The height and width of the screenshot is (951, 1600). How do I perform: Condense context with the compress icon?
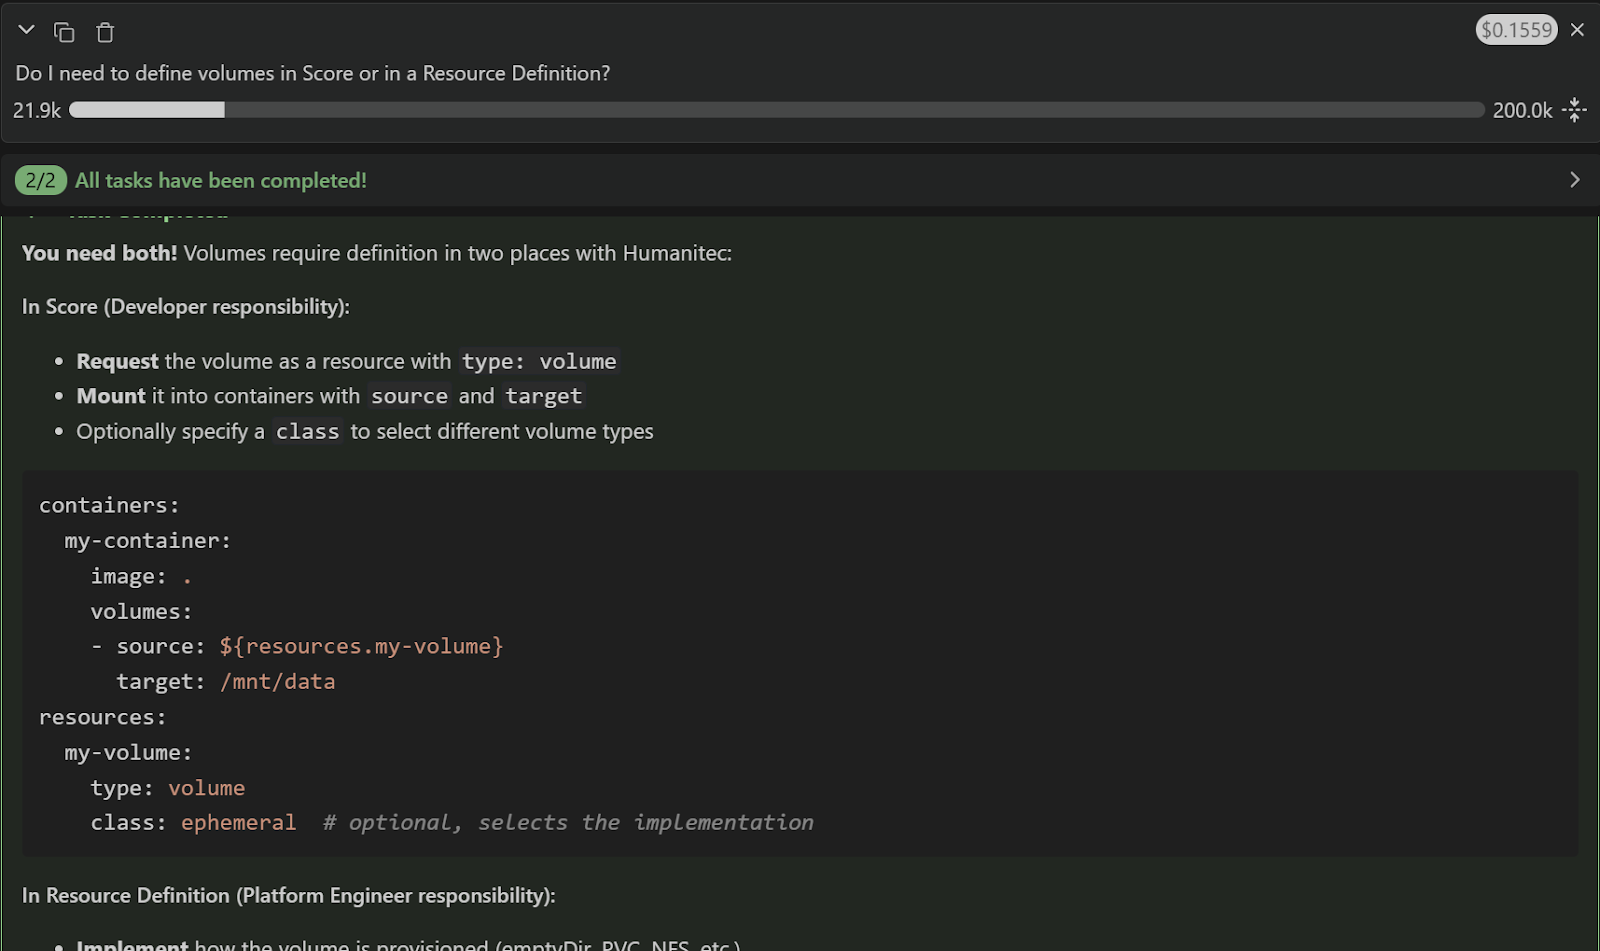pyautogui.click(x=1575, y=110)
